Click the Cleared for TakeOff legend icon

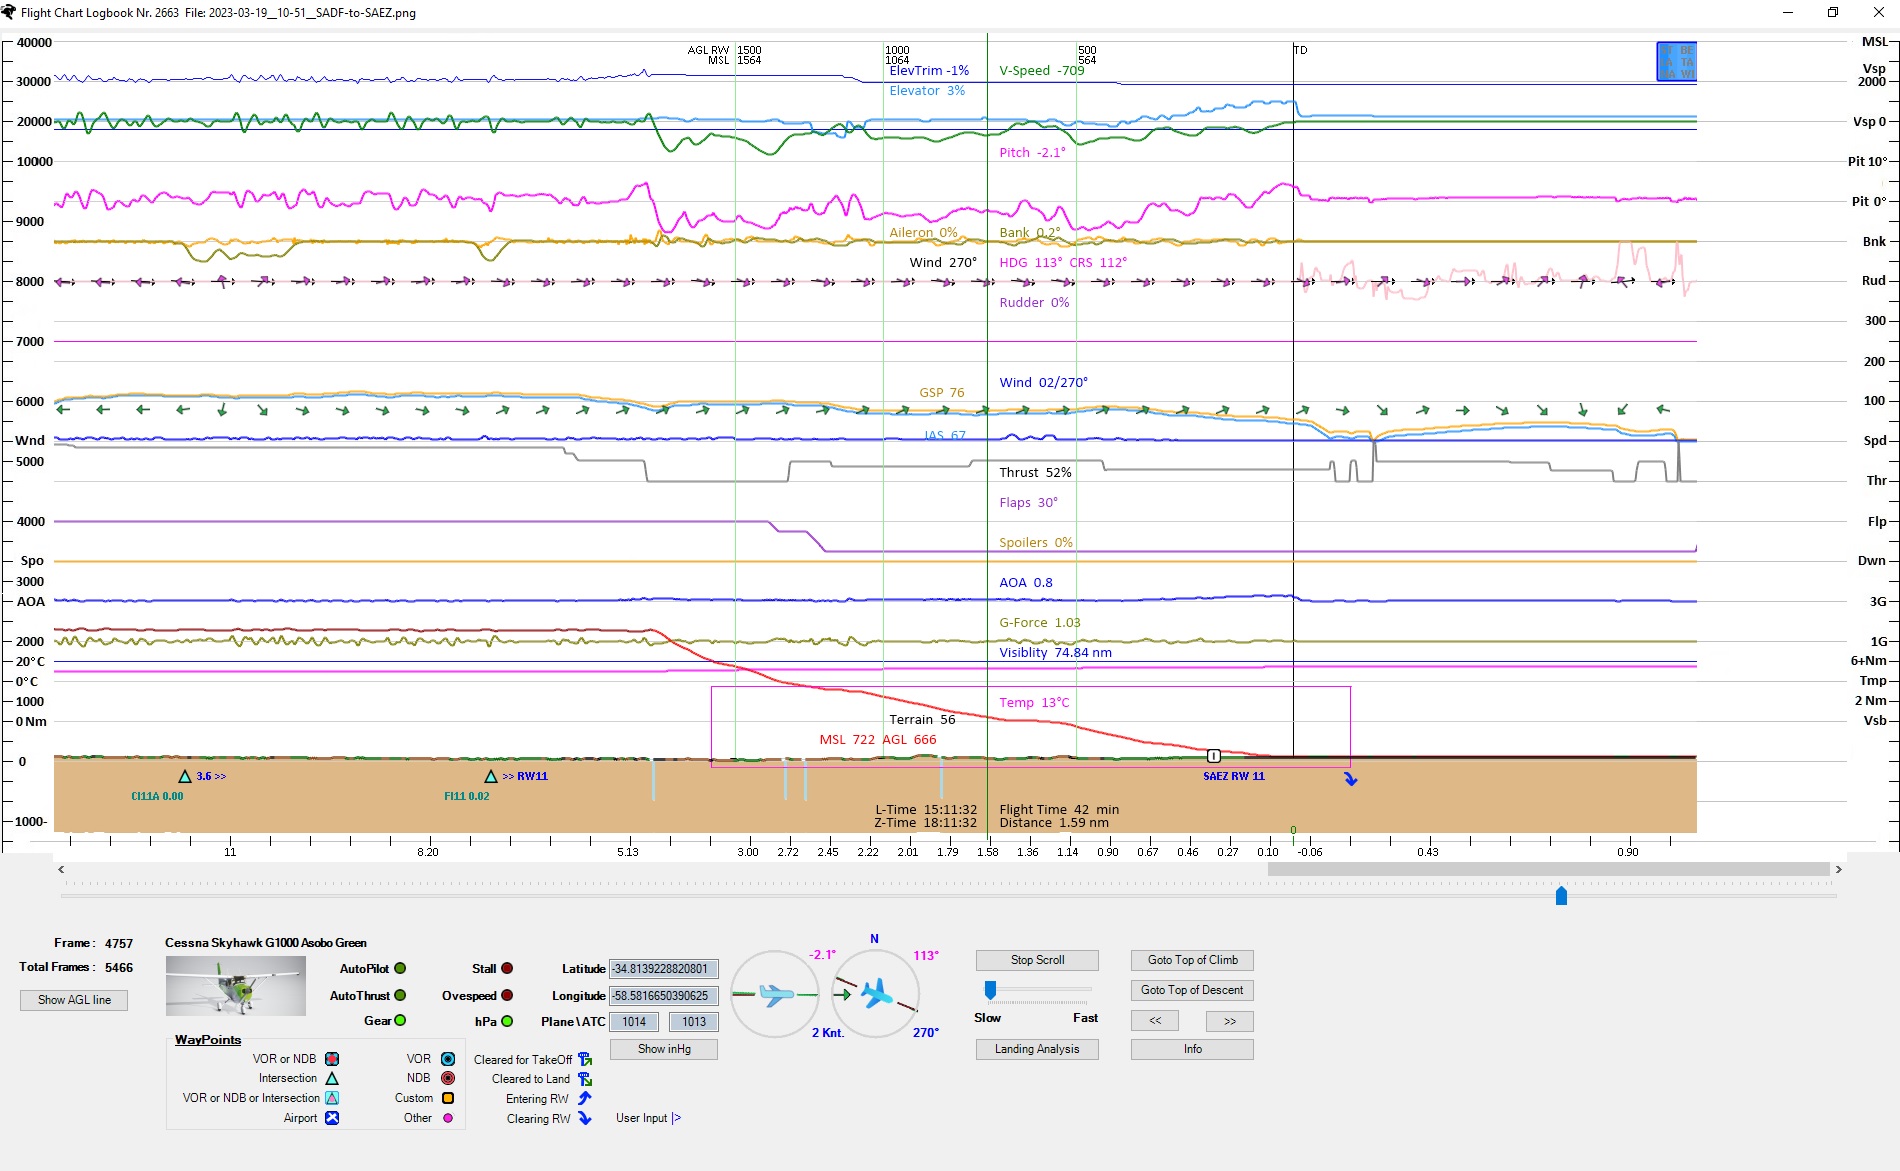tap(585, 1060)
